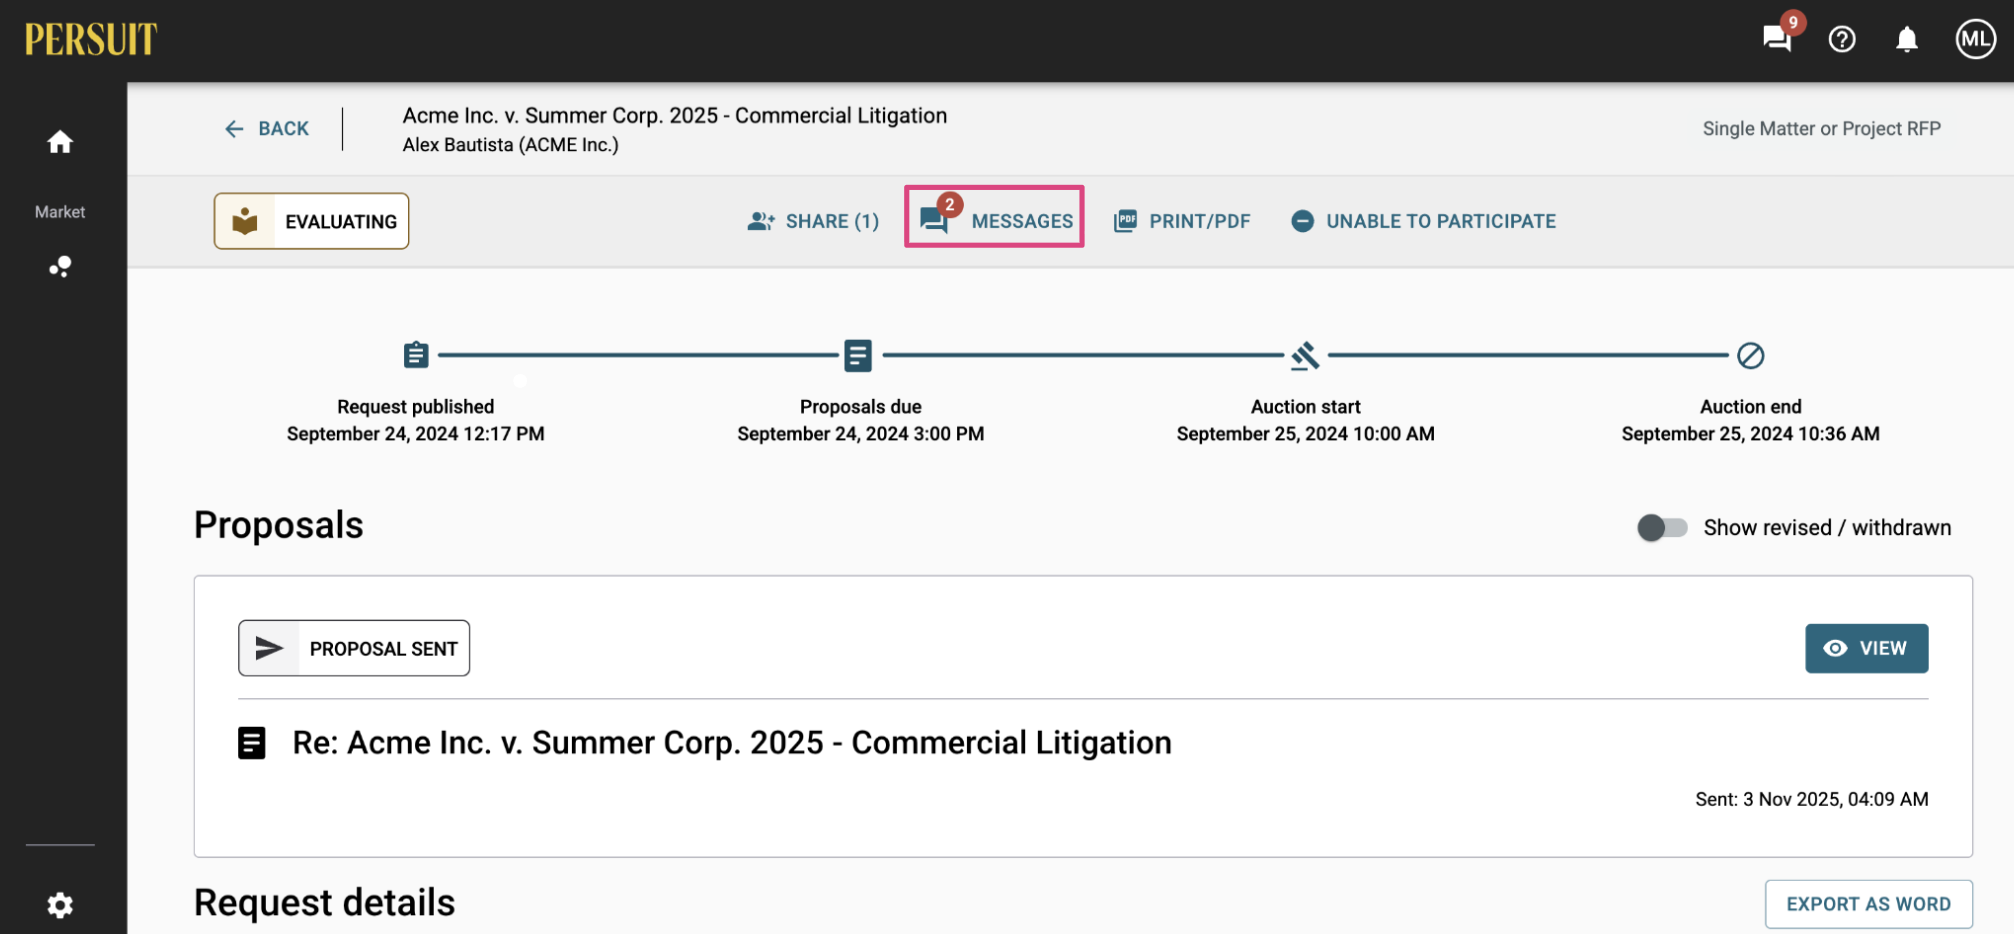Open the help question mark icon
2014x934 pixels.
pyautogui.click(x=1842, y=39)
